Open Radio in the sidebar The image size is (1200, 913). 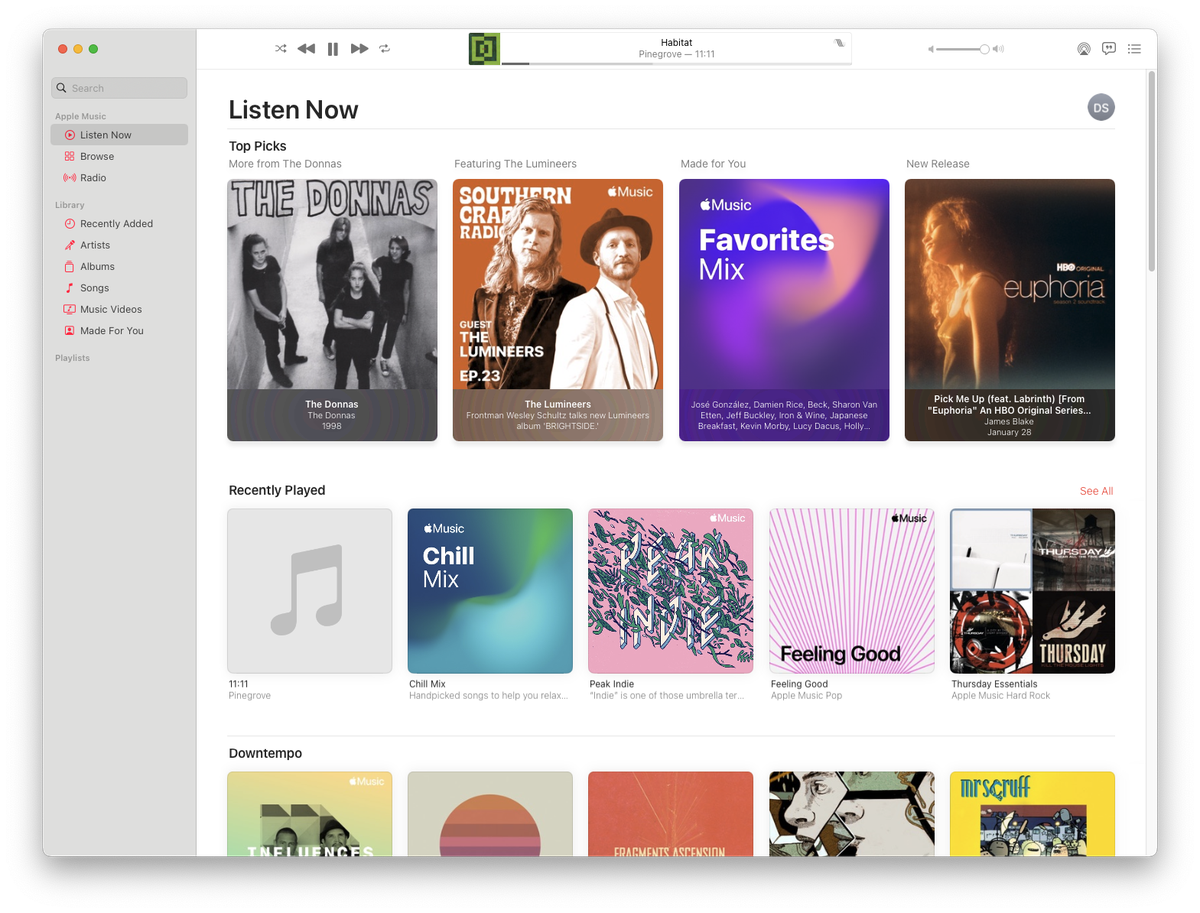[x=119, y=178]
